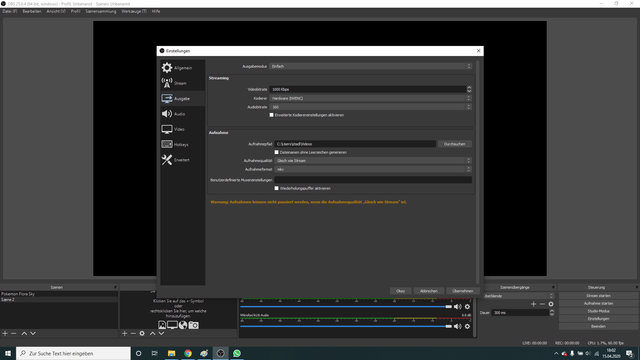This screenshot has height=360, width=640.
Task: Click the Übernehmen button
Action: point(462,291)
